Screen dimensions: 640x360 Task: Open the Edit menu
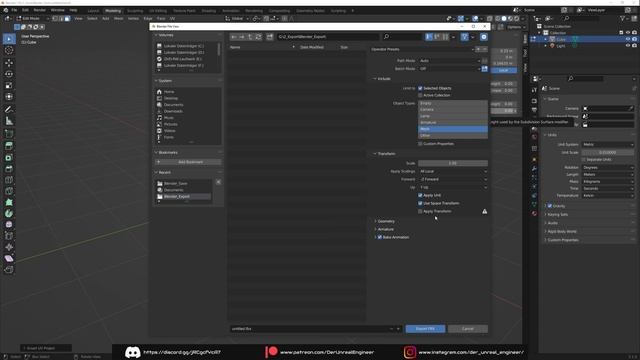[x=25, y=10]
